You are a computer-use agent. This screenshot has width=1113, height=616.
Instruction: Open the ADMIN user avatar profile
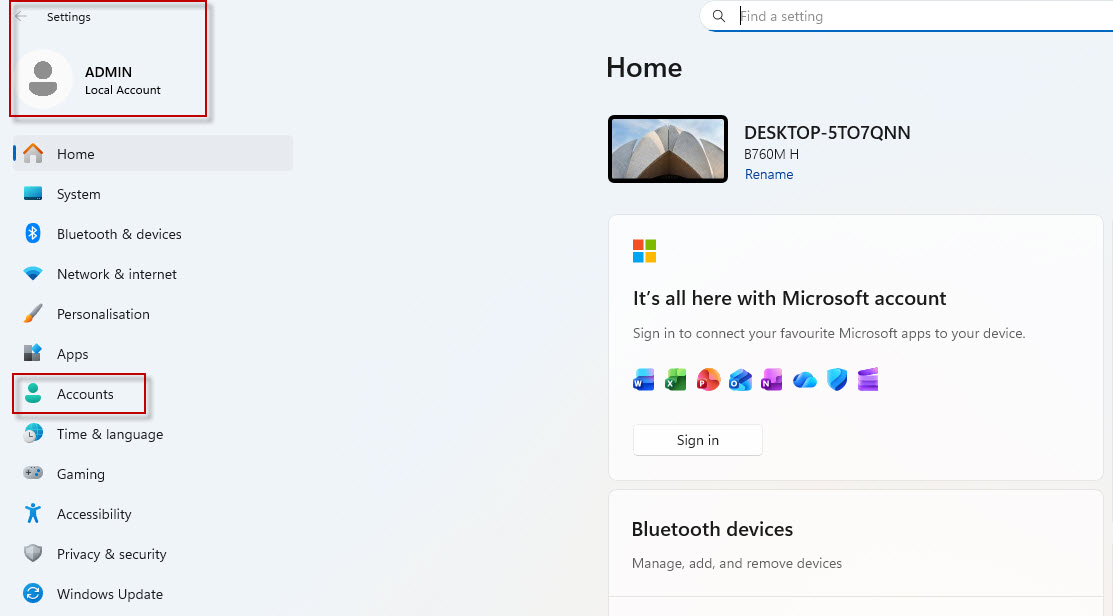tap(43, 79)
